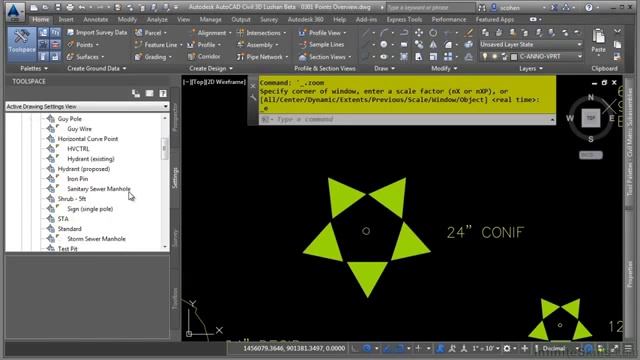Click Import Survey Data
Screen dimensions: 640x360
coord(97,33)
